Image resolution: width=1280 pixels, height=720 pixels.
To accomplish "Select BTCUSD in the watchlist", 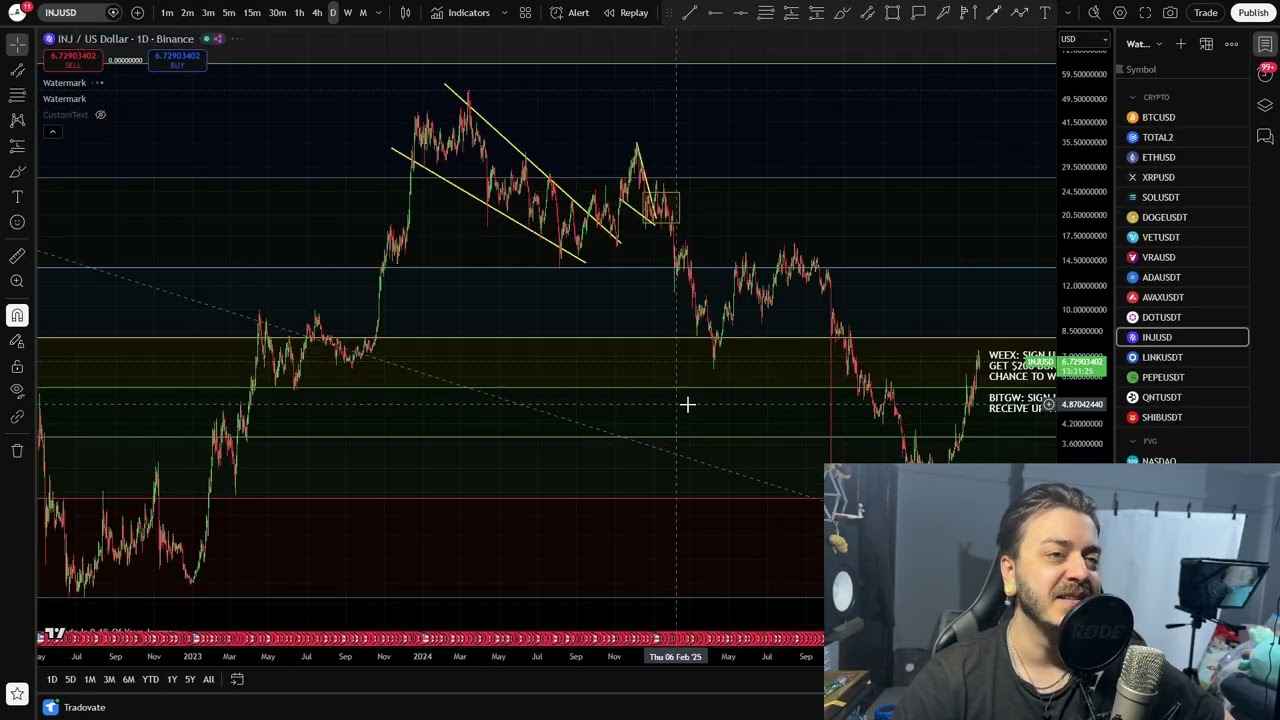I will [1183, 117].
